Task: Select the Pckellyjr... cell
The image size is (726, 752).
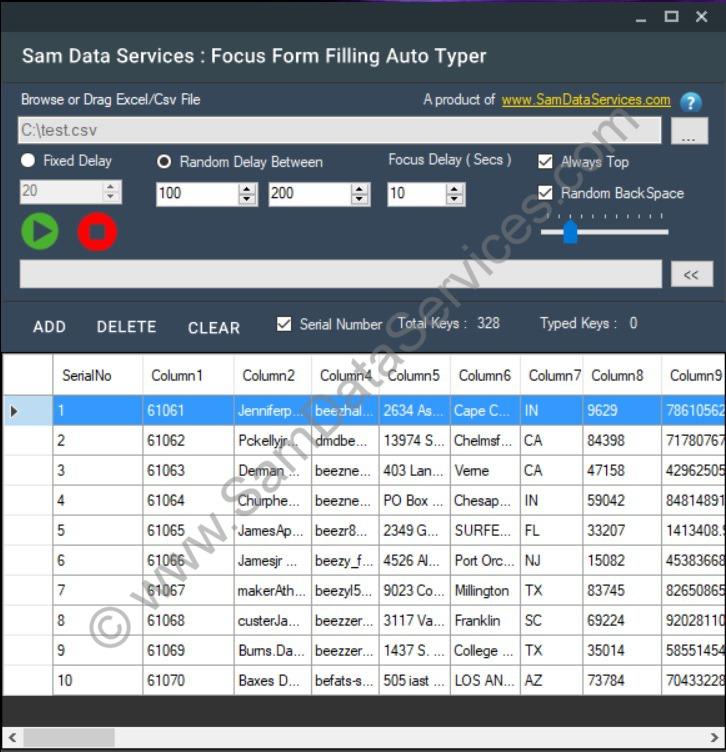Action: [x=273, y=440]
